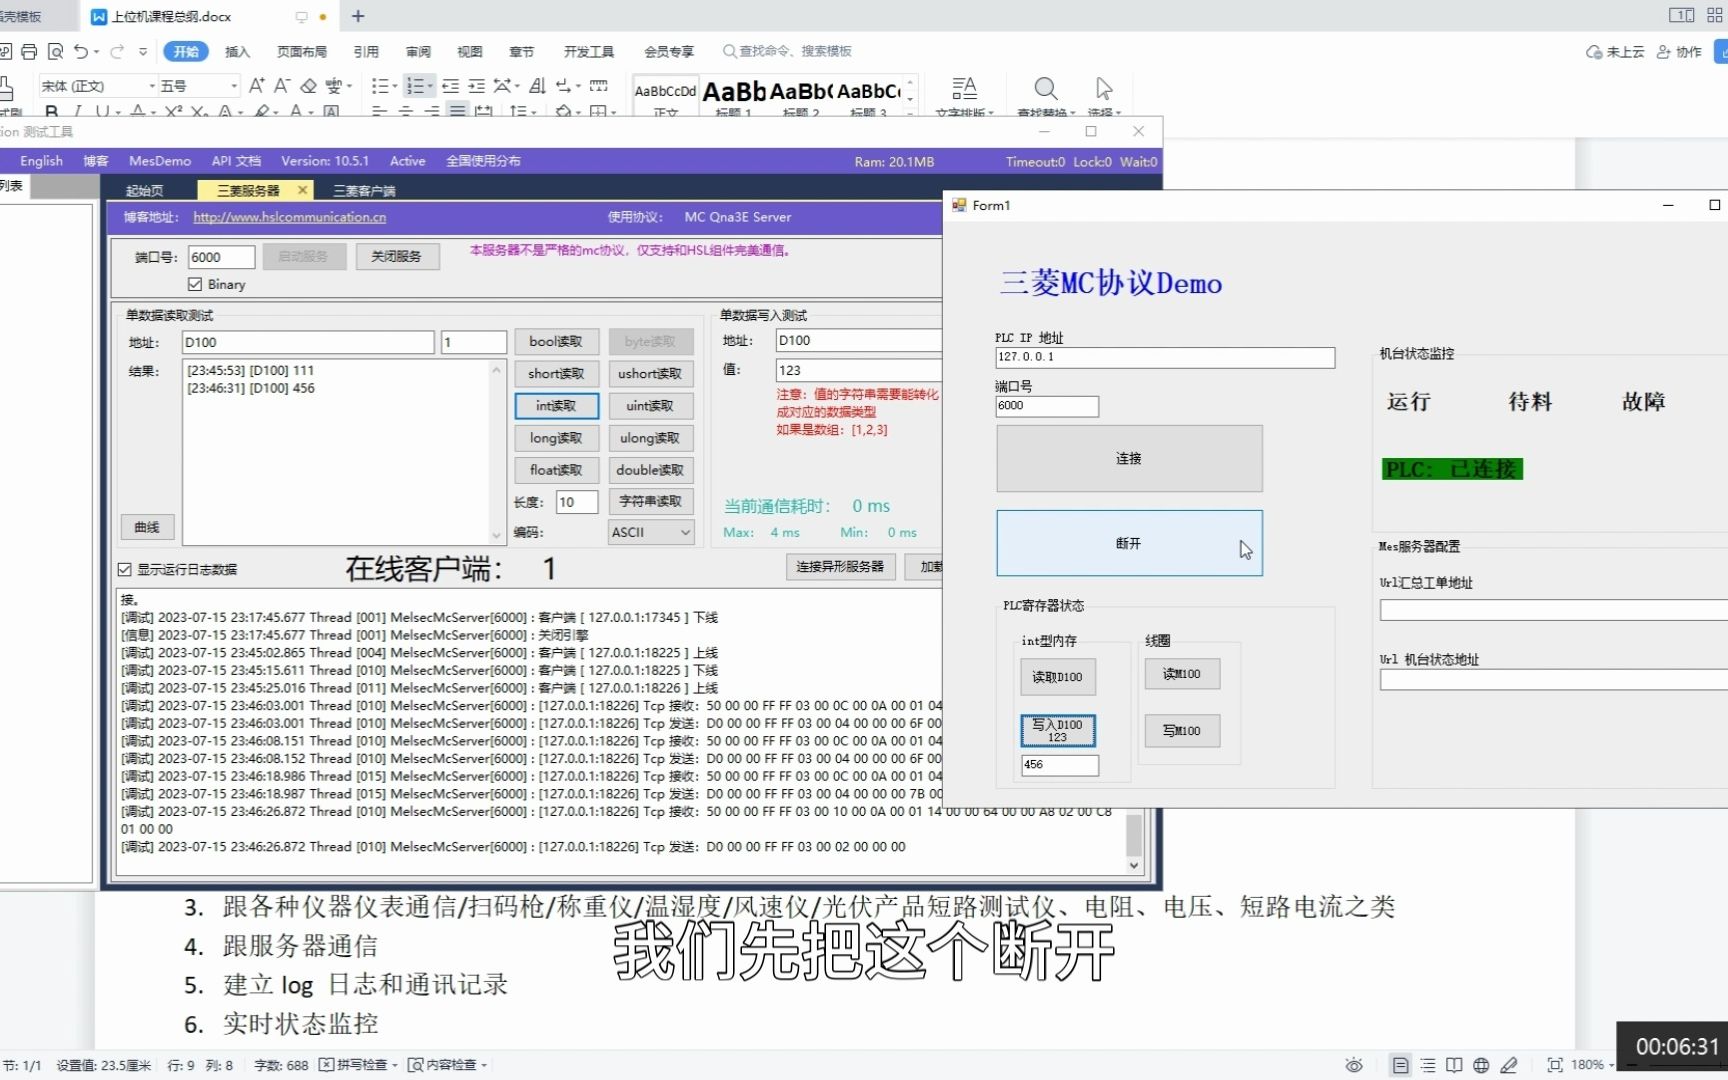Click the fit-to-page icon beside the zoom percentage
This screenshot has width=1728, height=1080.
click(x=1555, y=1065)
